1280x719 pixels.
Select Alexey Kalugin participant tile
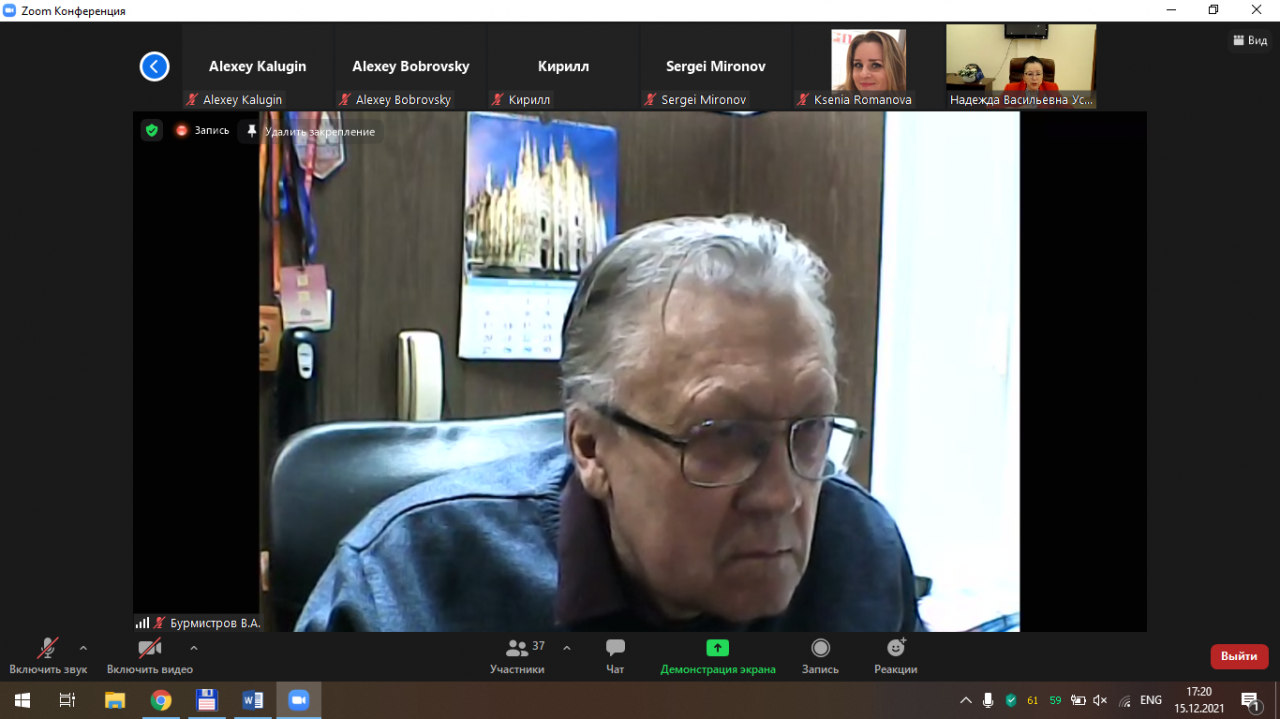257,67
